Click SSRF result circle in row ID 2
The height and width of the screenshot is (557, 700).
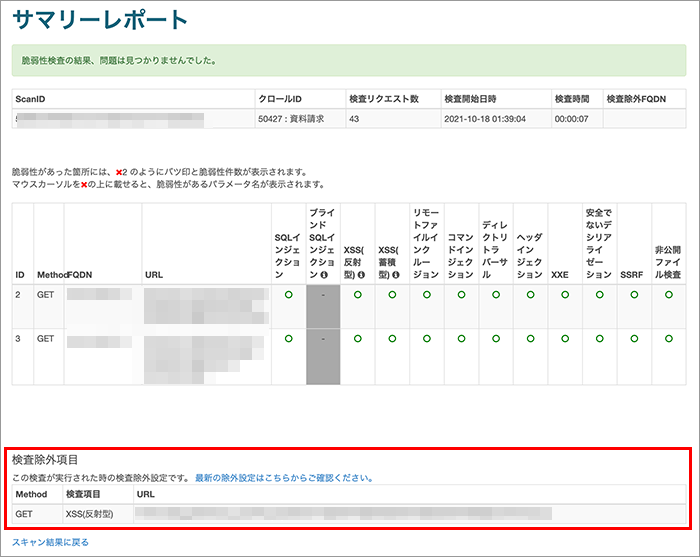634,295
